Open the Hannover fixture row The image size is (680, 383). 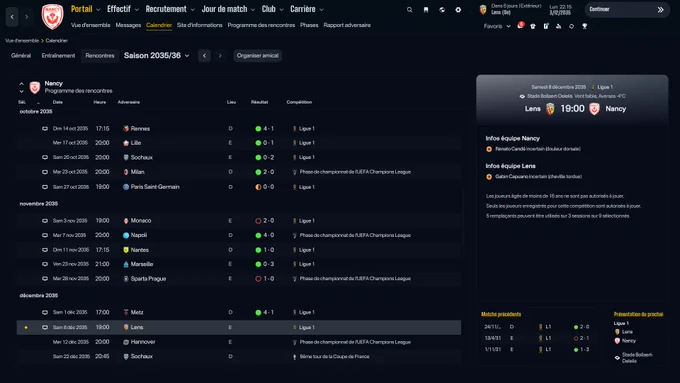coord(239,342)
